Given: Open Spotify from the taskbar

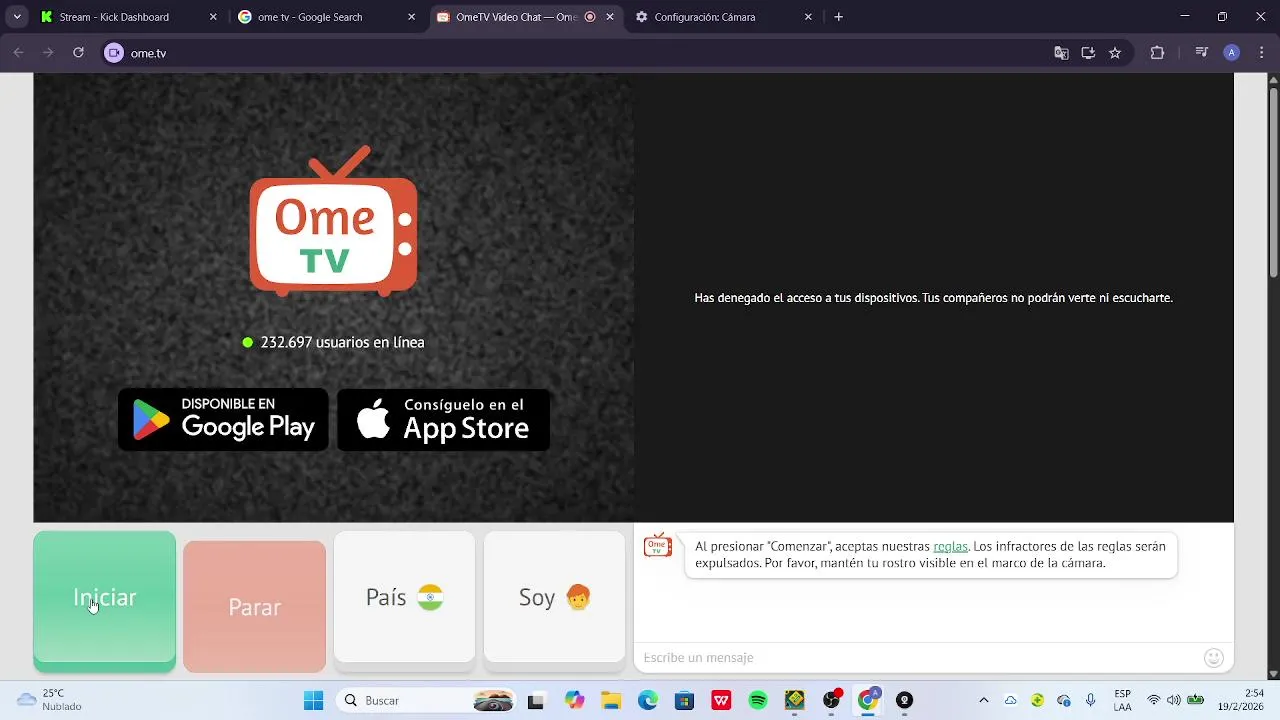Looking at the screenshot, I should coord(758,700).
